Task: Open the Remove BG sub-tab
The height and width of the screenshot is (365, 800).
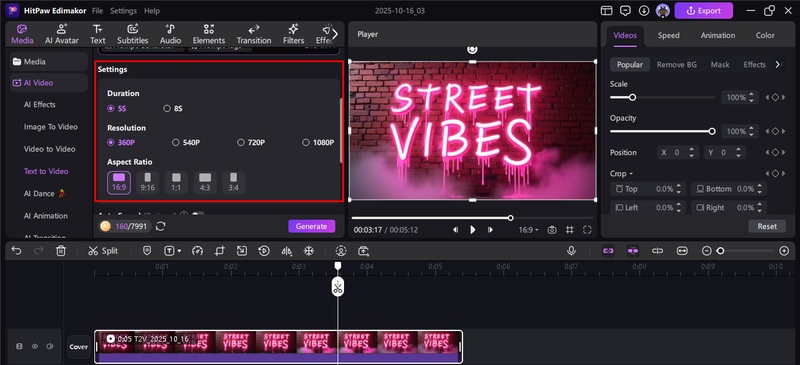Action: [x=677, y=64]
